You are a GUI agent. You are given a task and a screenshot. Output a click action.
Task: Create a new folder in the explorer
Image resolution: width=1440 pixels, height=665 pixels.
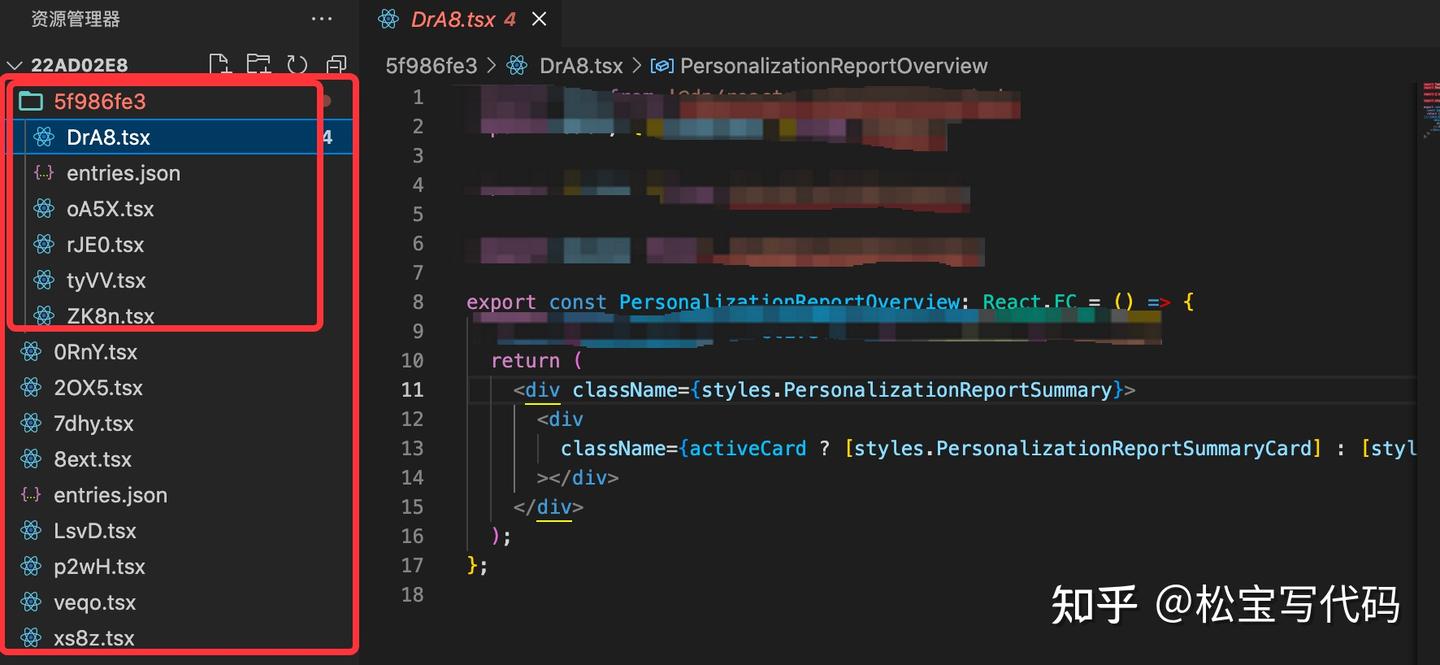258,64
